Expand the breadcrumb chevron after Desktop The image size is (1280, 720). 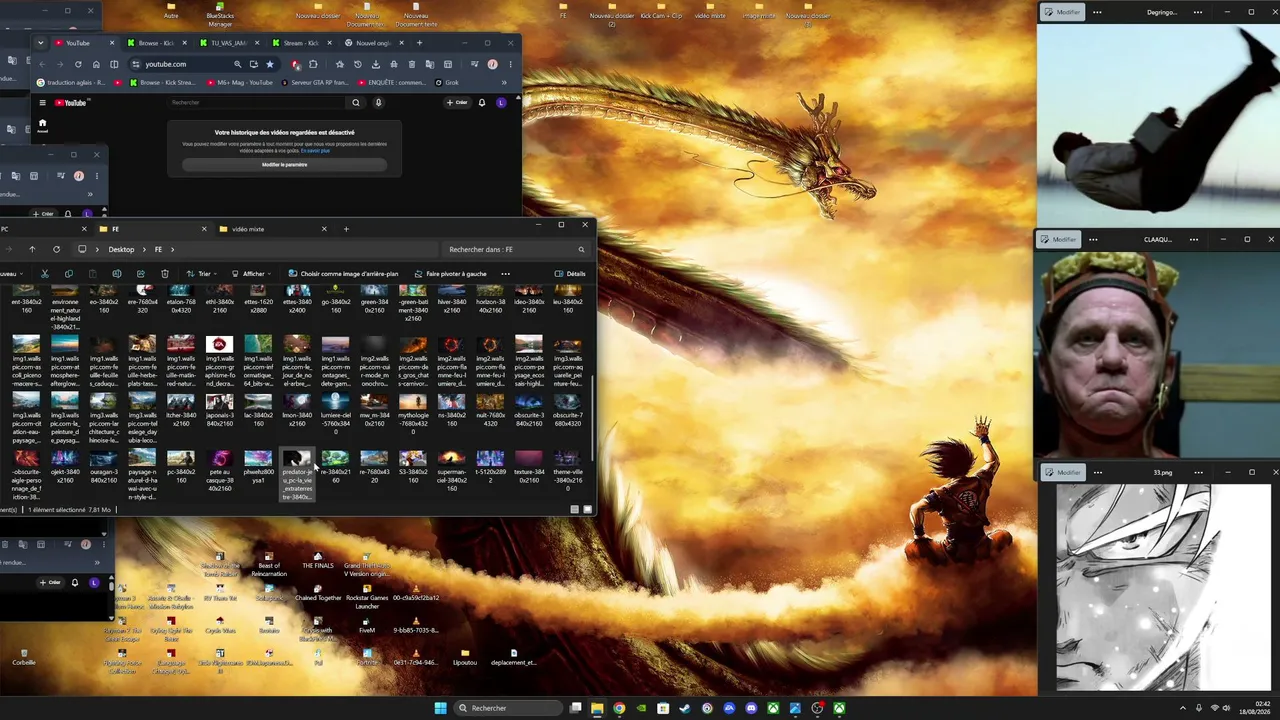click(144, 249)
